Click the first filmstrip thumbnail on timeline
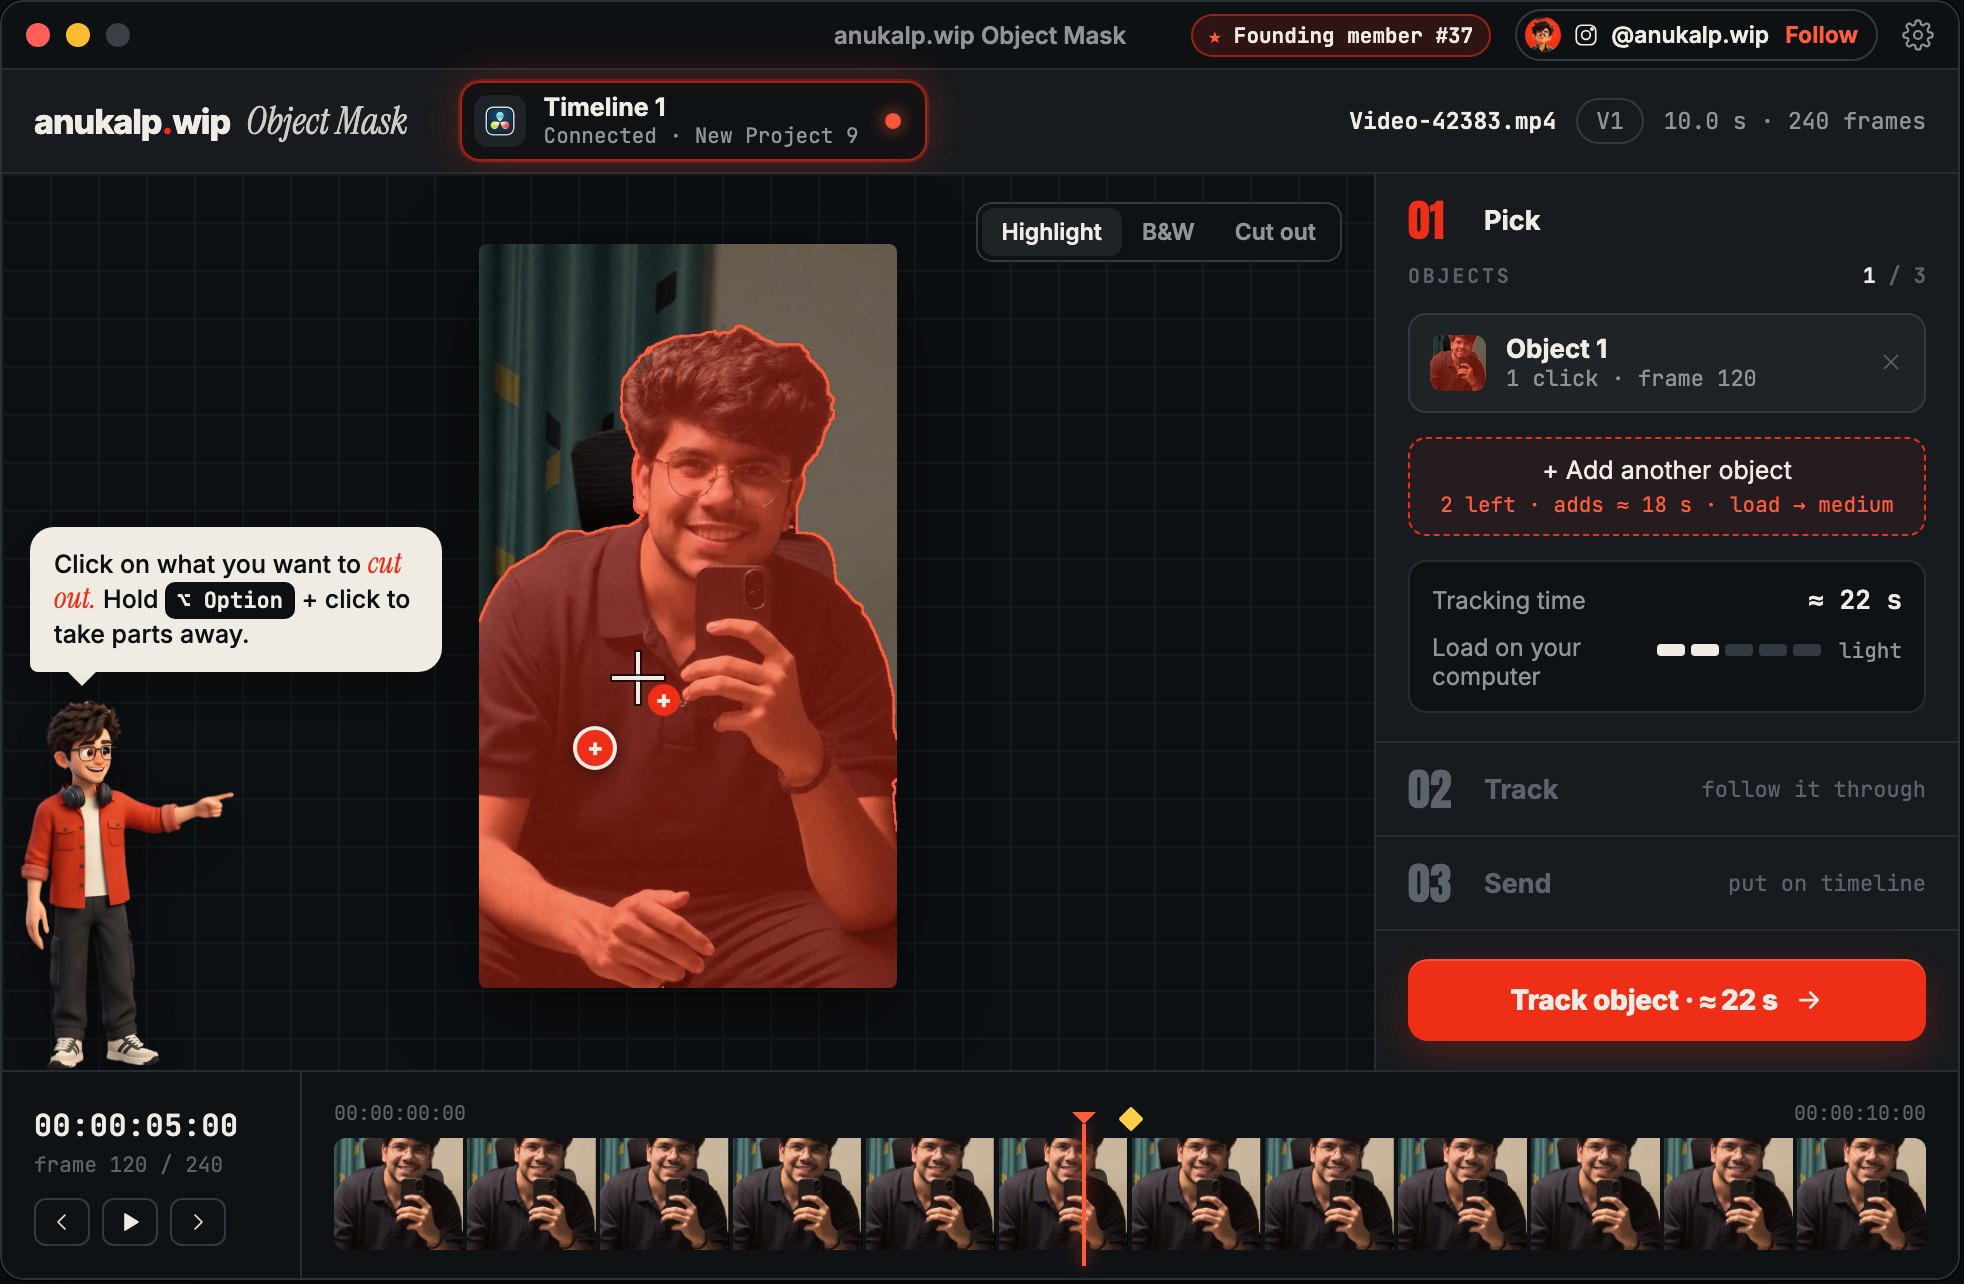The image size is (1964, 1284). tap(399, 1193)
